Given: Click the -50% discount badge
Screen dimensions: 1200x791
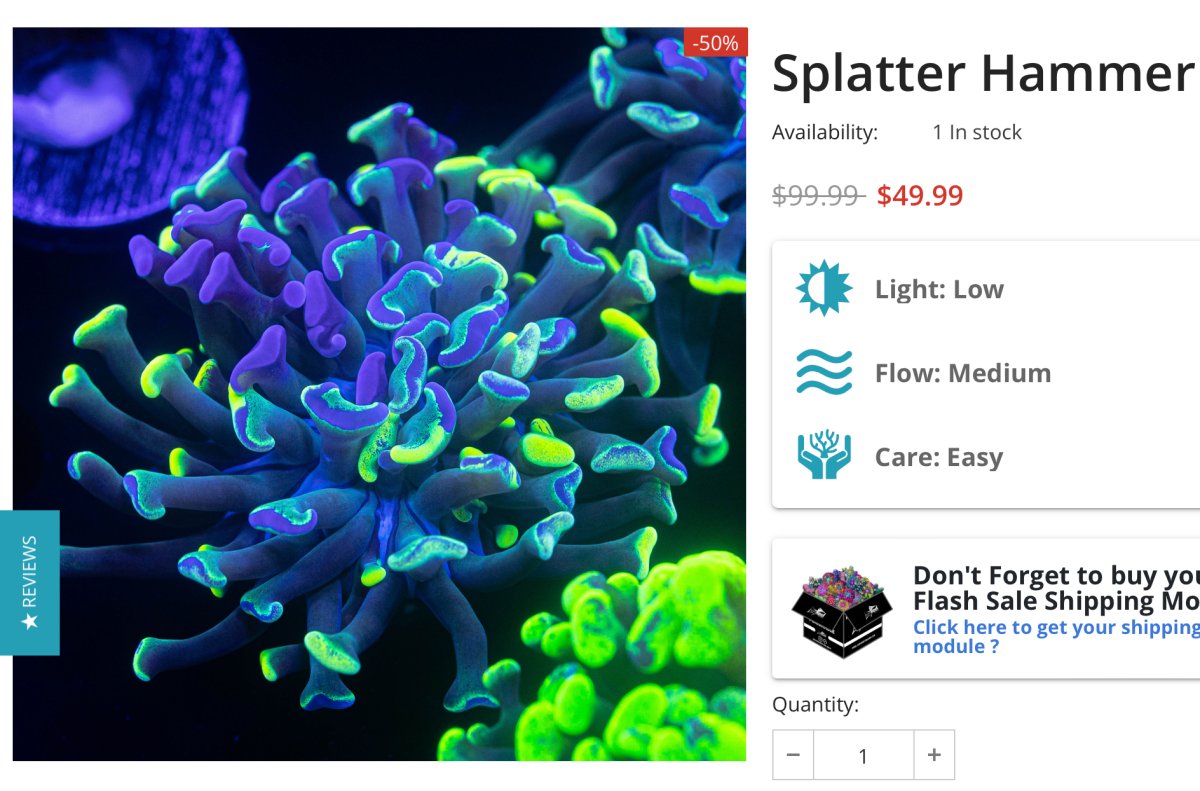Looking at the screenshot, I should 716,42.
